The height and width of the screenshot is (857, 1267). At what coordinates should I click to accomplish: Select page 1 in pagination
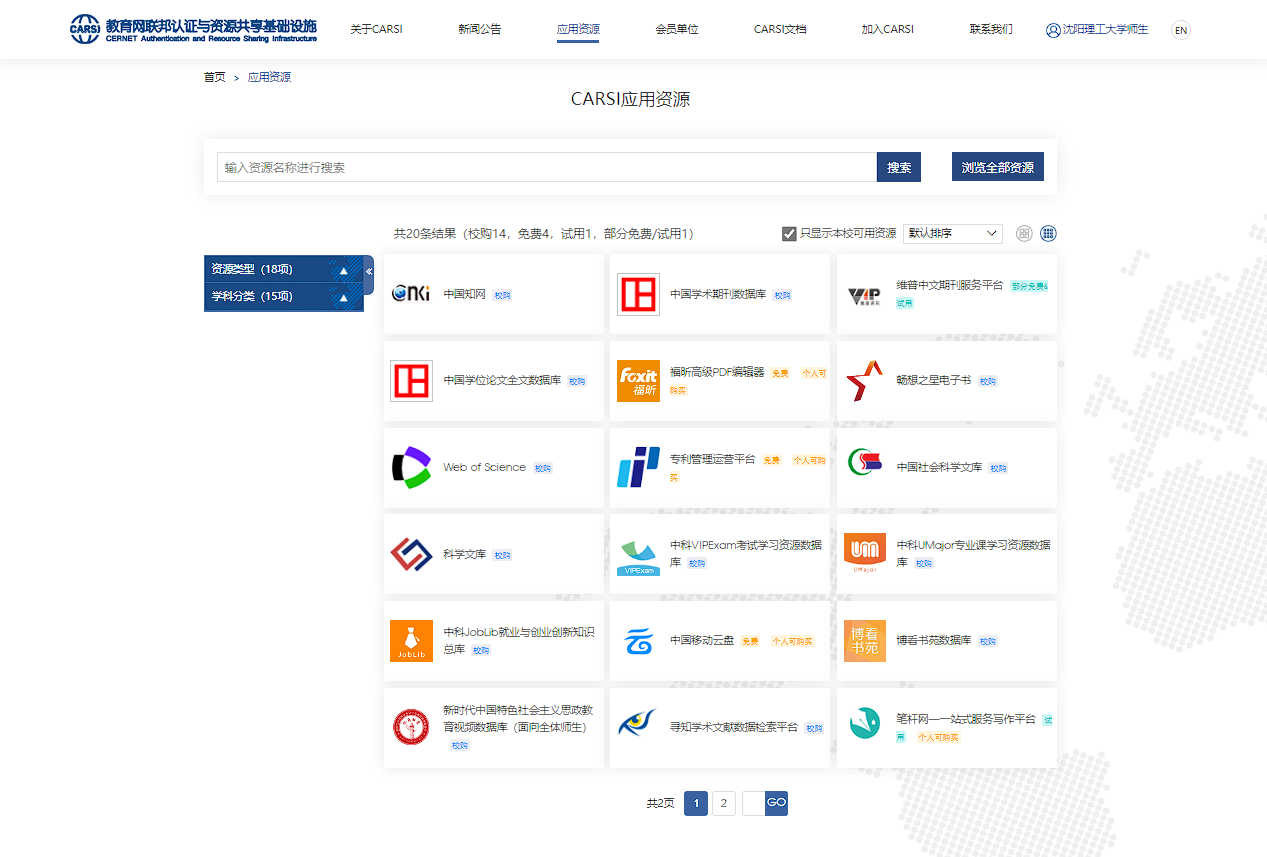pyautogui.click(x=696, y=803)
